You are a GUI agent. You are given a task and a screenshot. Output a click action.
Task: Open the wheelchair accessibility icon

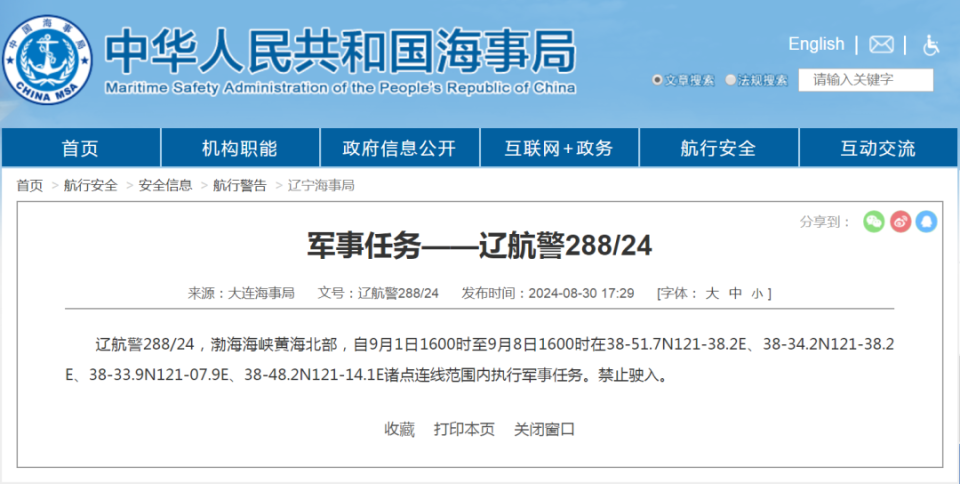click(x=931, y=45)
